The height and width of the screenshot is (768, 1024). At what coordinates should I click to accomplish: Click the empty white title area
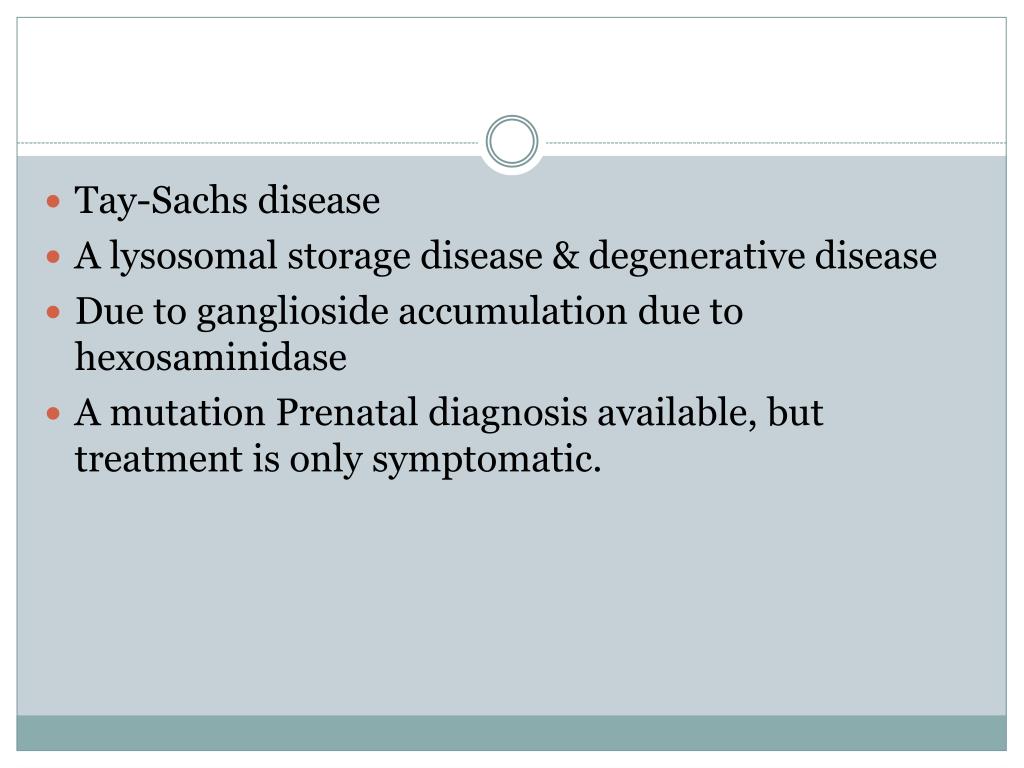pyautogui.click(x=511, y=72)
